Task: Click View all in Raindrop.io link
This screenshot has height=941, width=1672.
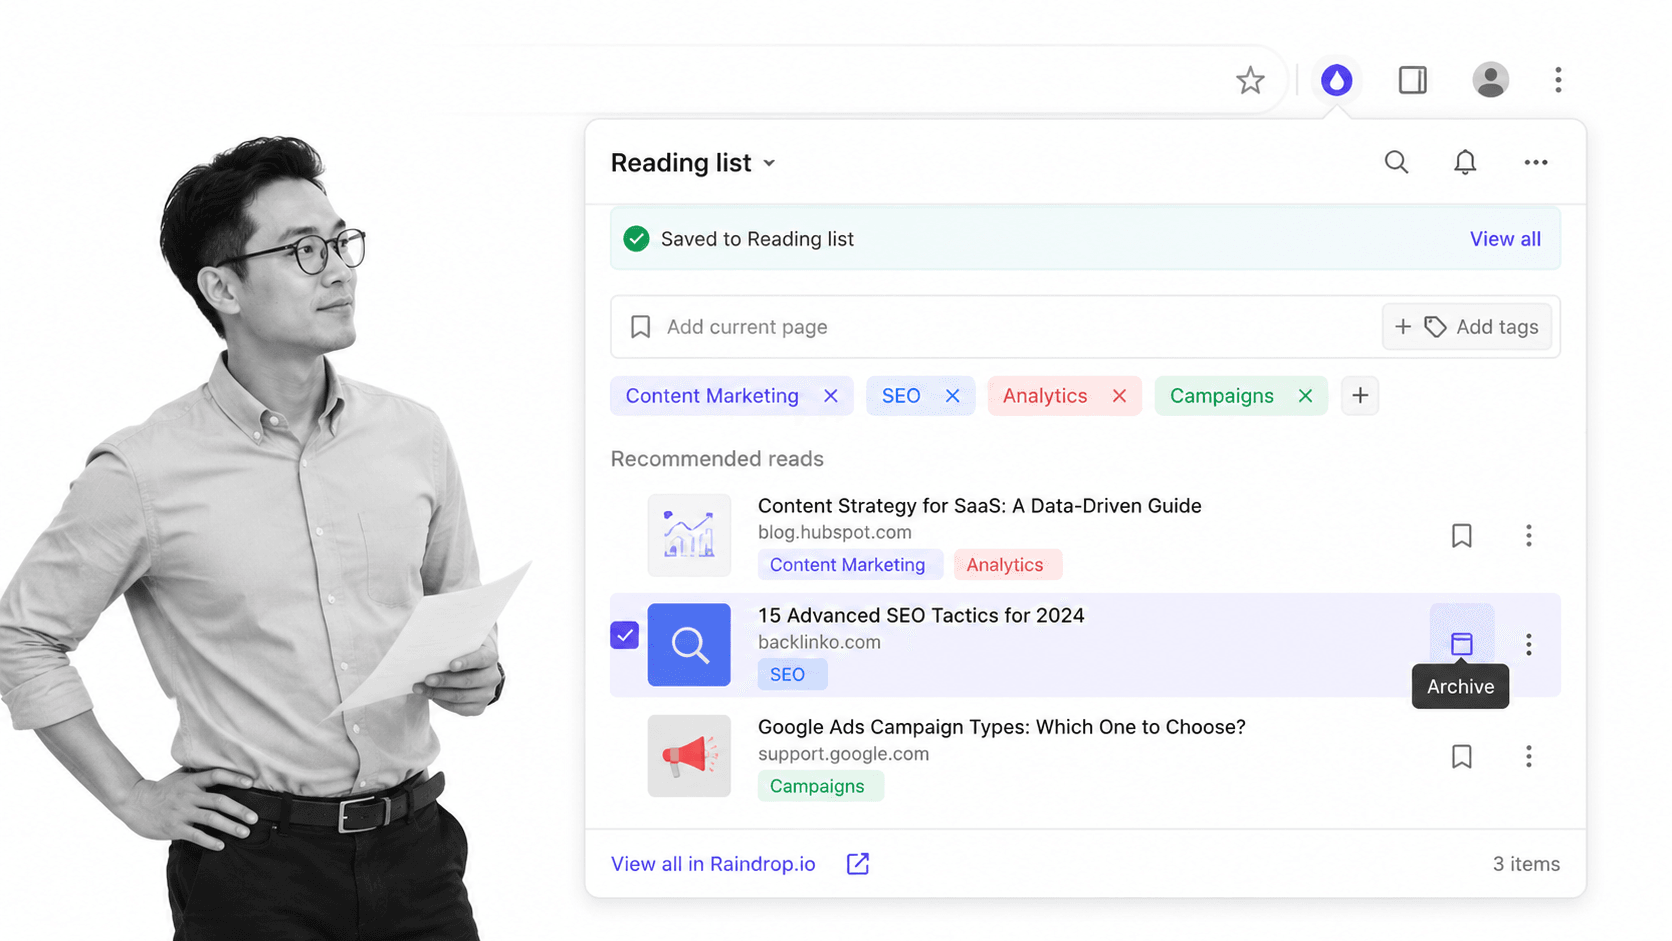Action: pyautogui.click(x=713, y=864)
